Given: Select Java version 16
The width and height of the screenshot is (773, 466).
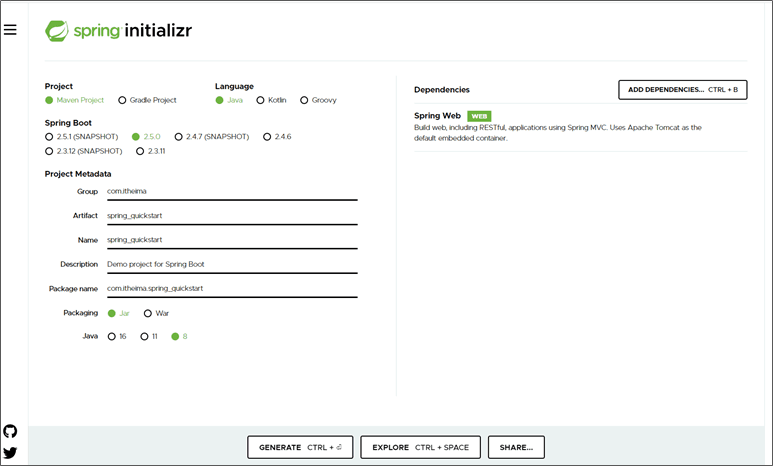Looking at the screenshot, I should click(111, 336).
